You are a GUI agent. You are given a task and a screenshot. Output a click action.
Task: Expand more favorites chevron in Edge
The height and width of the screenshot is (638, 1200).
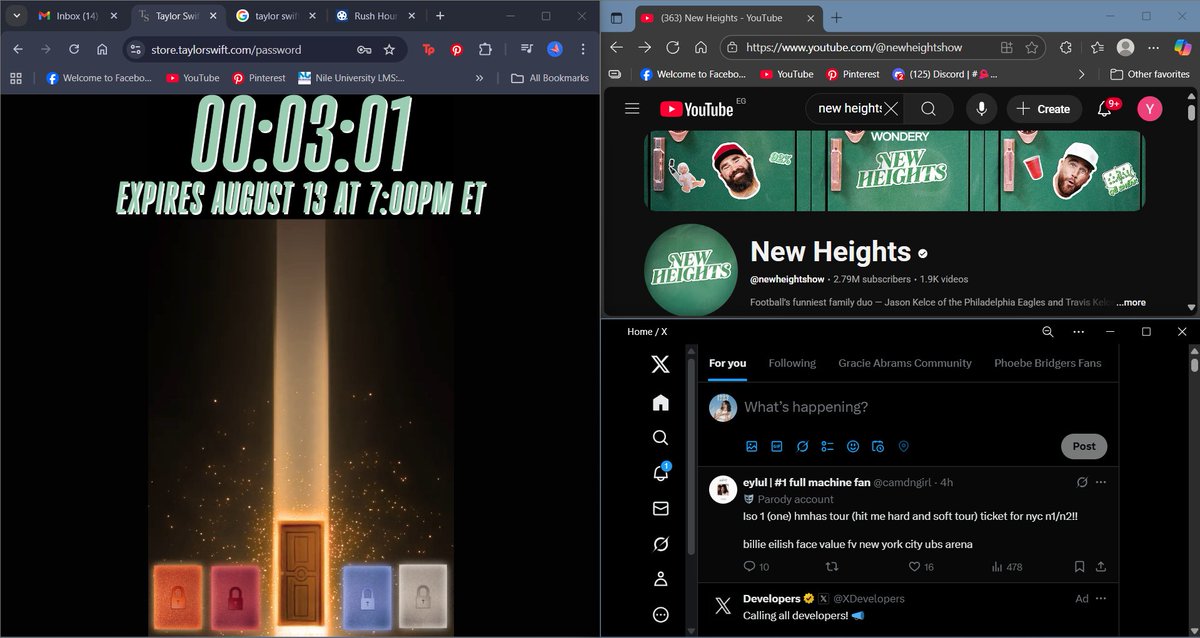(1081, 74)
